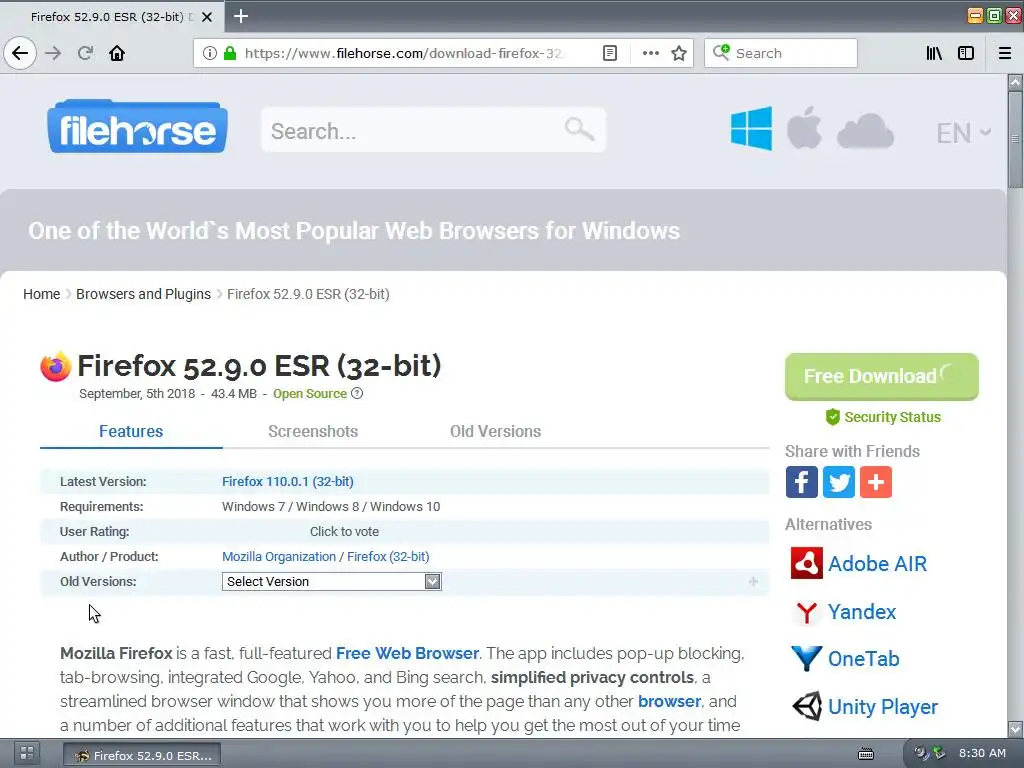This screenshot has width=1024, height=768.
Task: Open the Select Version dropdown
Action: point(332,581)
